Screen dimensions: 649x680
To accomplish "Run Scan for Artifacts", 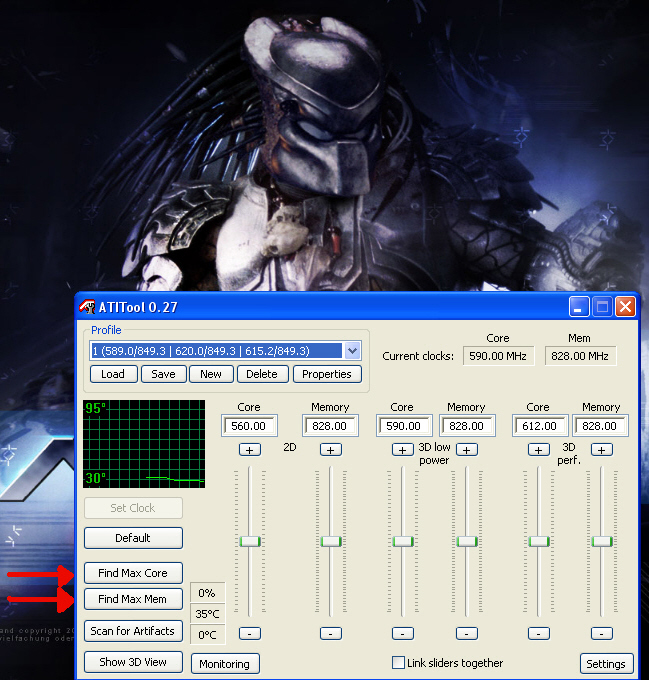I will pos(133,631).
